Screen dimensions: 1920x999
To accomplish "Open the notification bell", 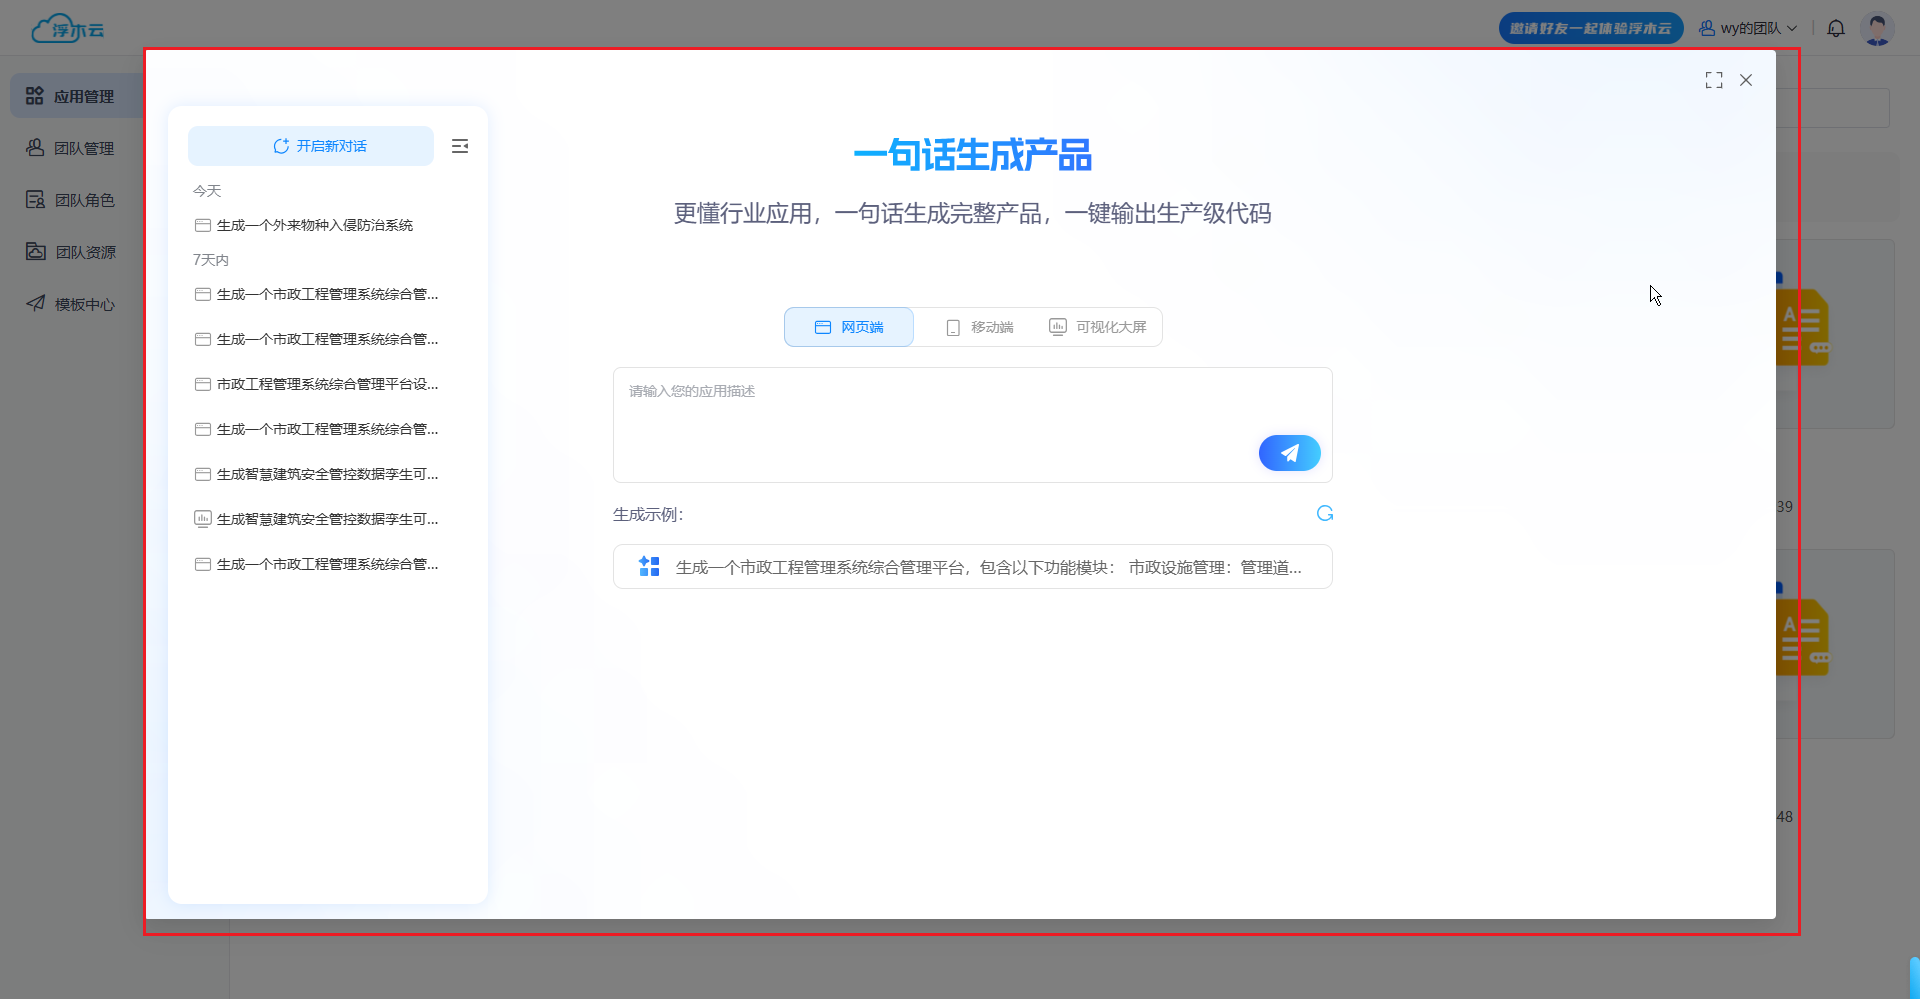I will (1836, 28).
